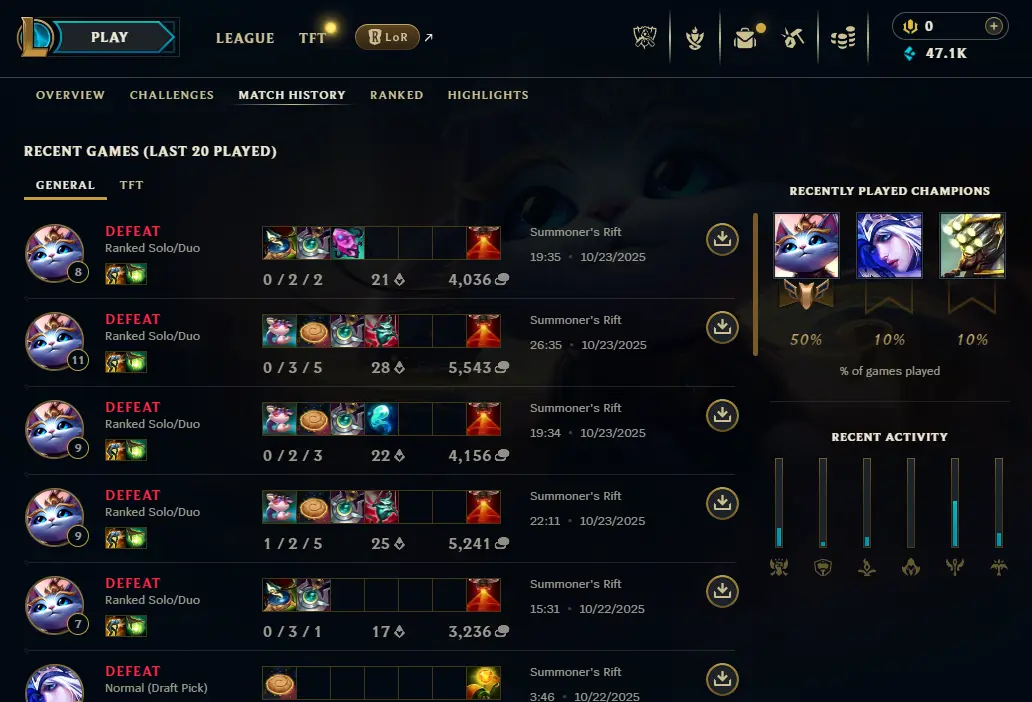1032x702 pixels.
Task: Click the League of Legends logo icon
Action: [34, 37]
